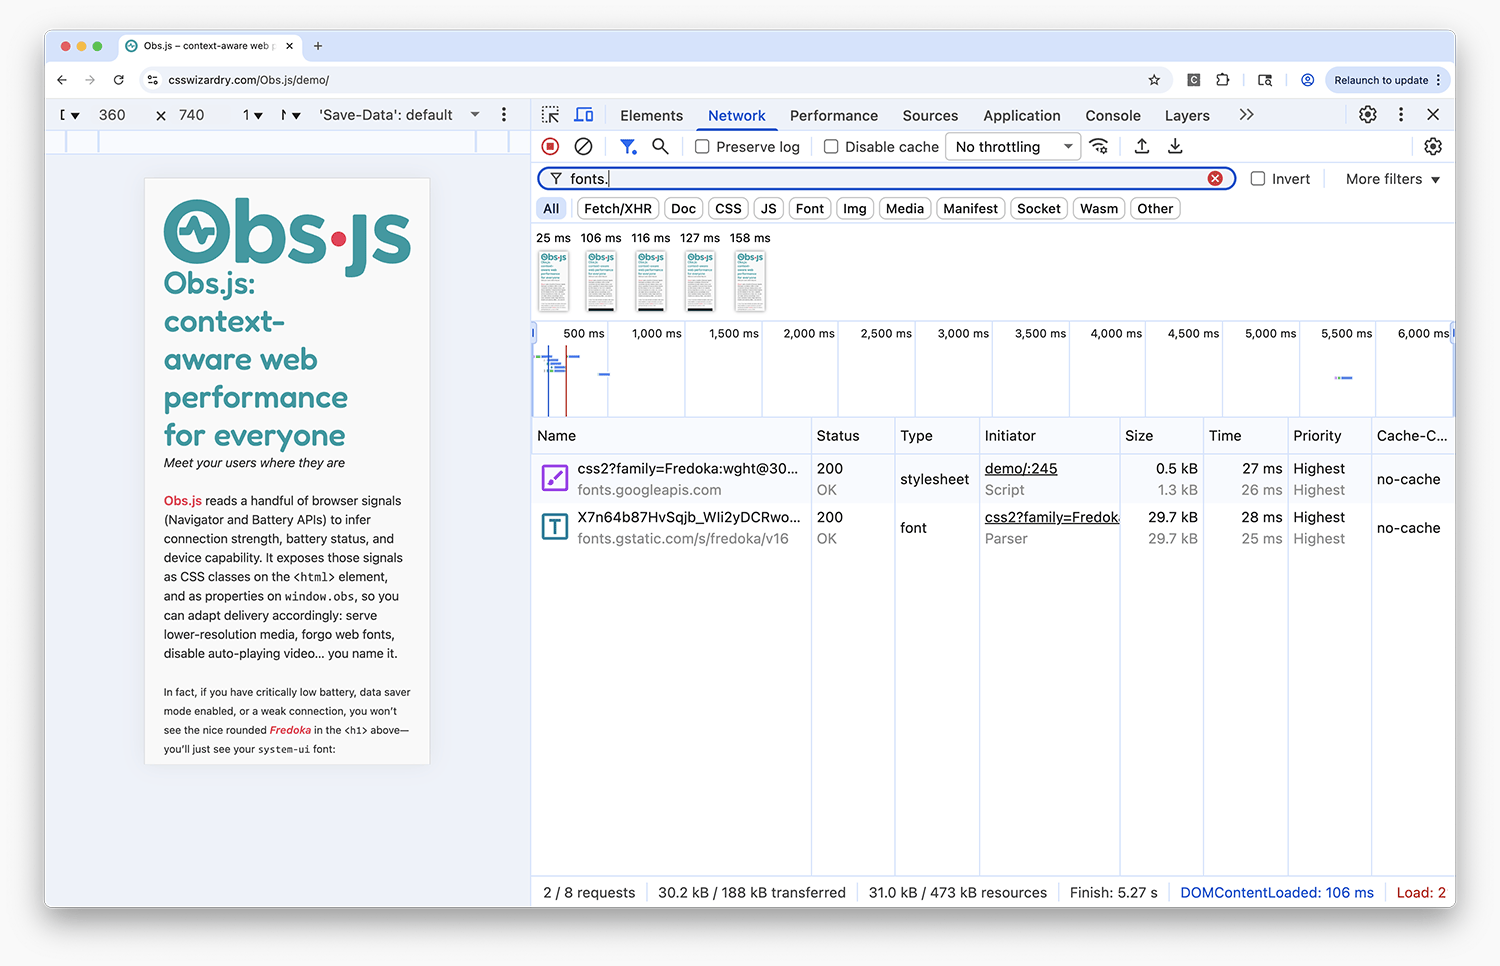Filter by Fetch/XHR requests
This screenshot has height=966, width=1500.
click(x=618, y=208)
